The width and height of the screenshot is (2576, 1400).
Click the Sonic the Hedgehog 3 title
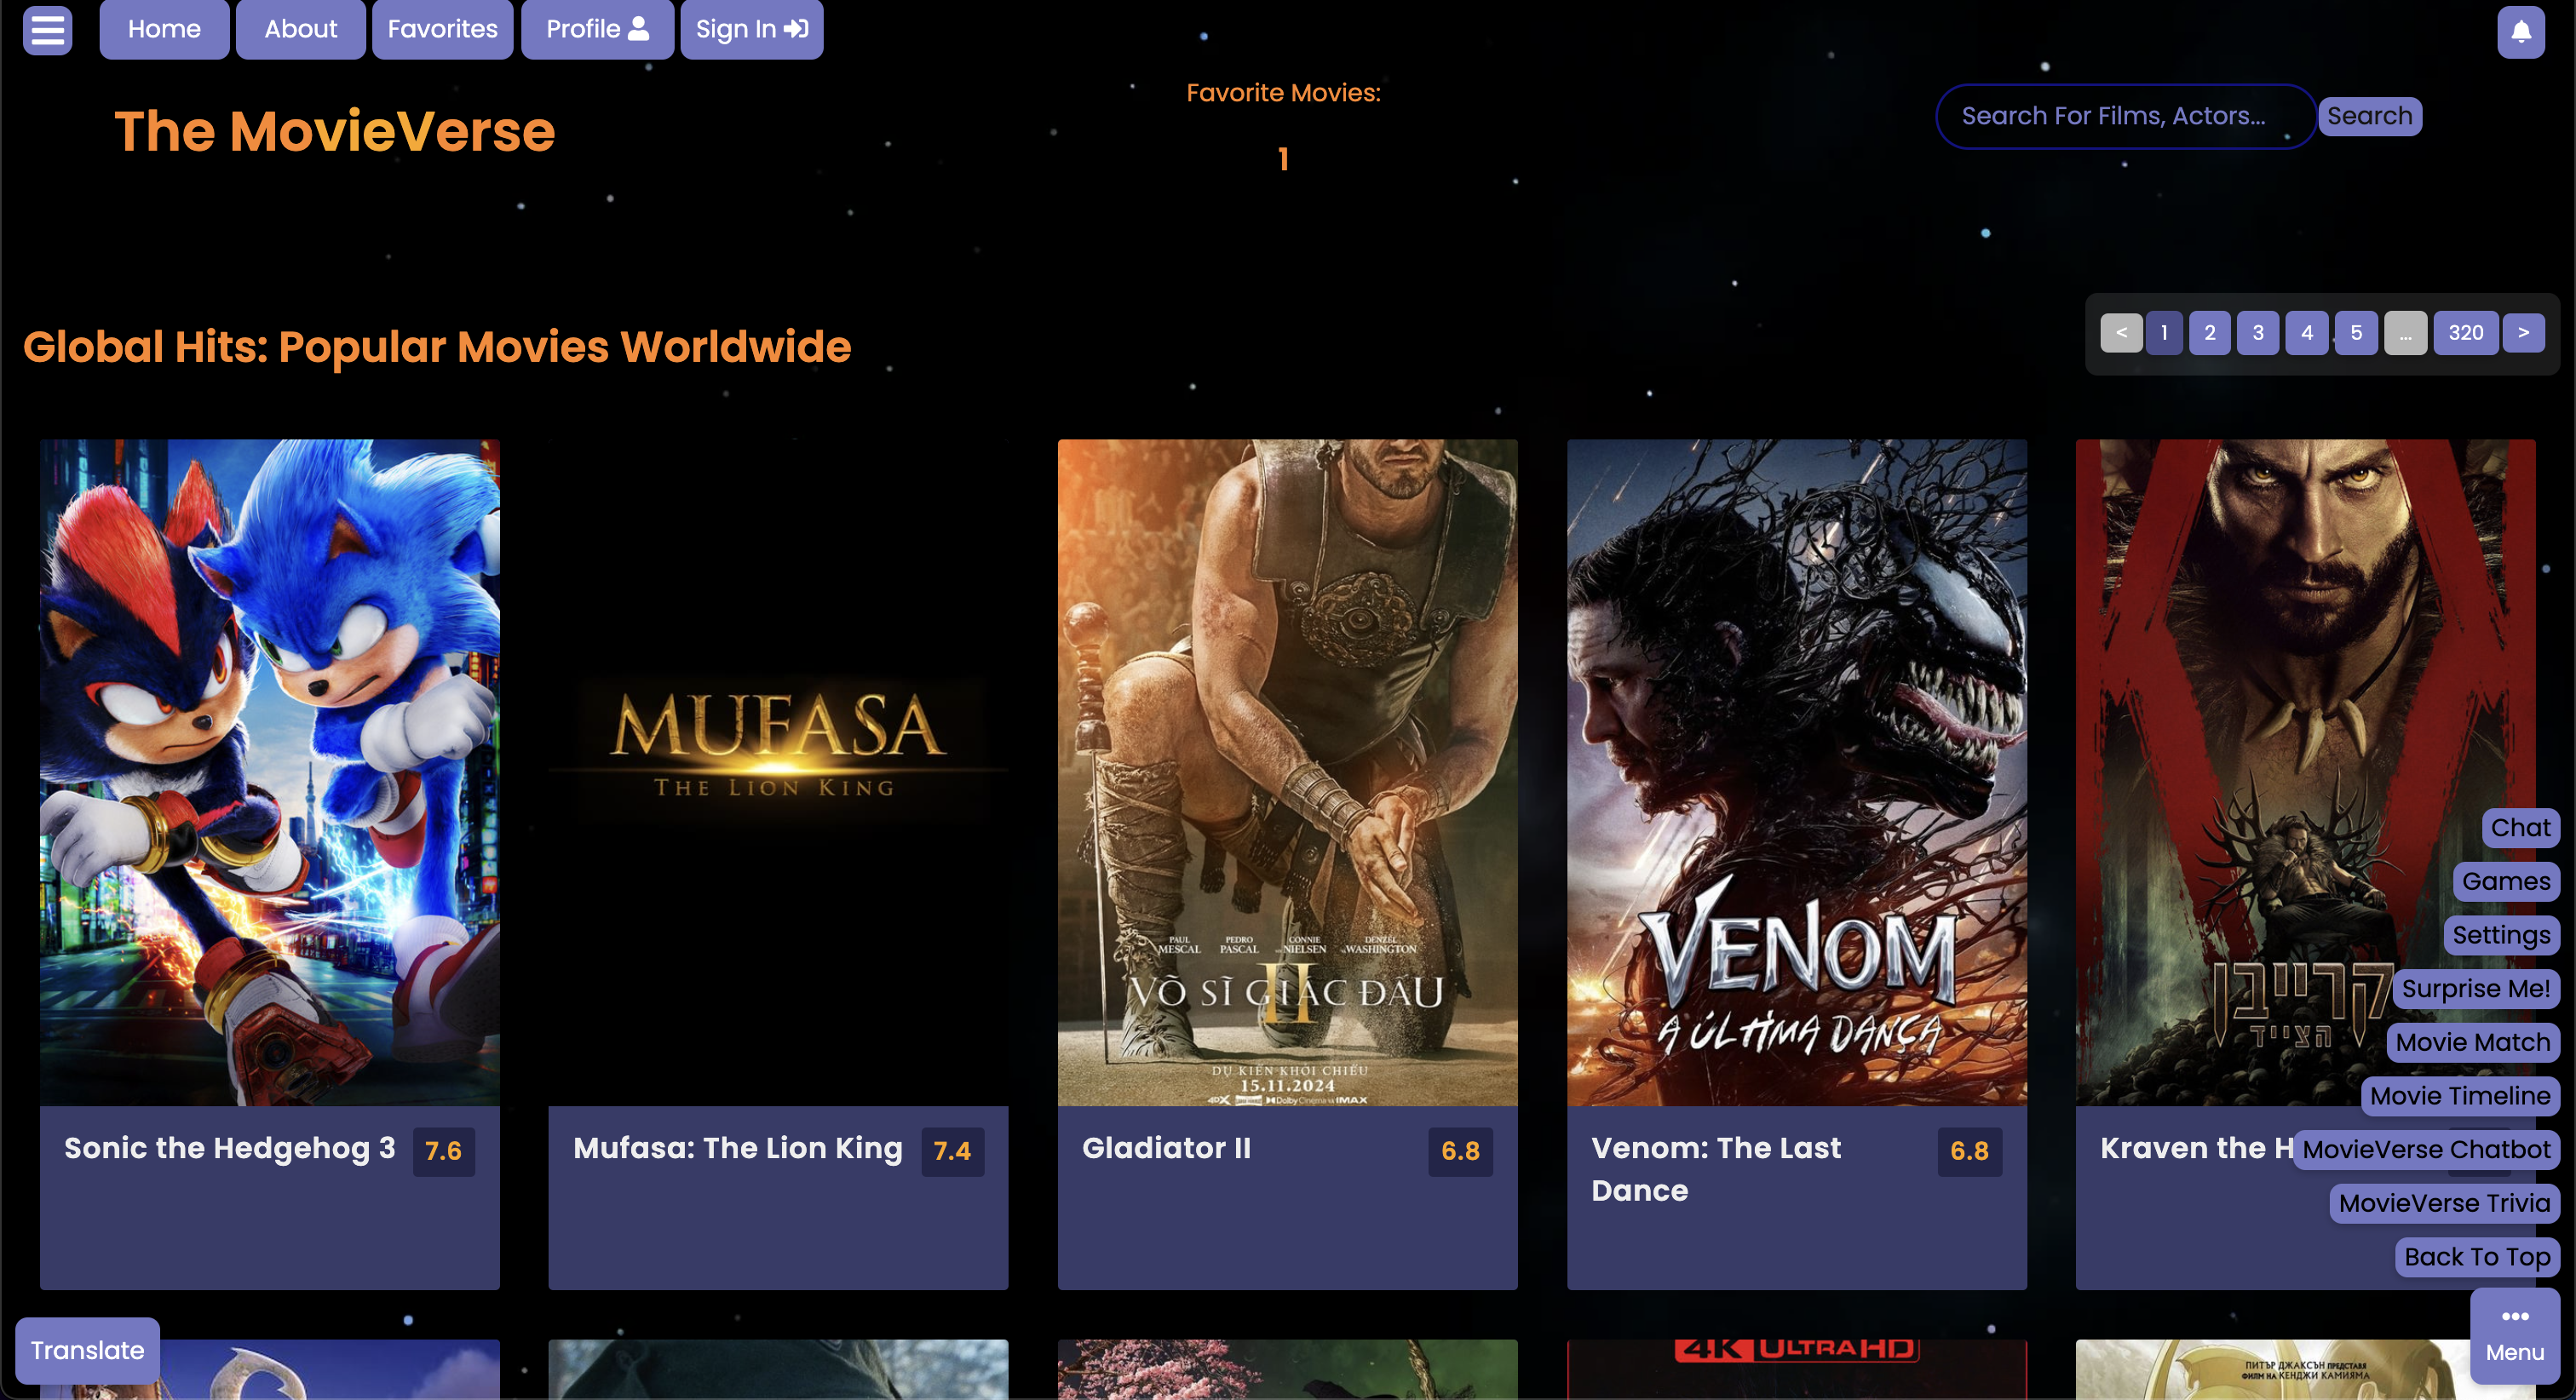click(x=230, y=1148)
